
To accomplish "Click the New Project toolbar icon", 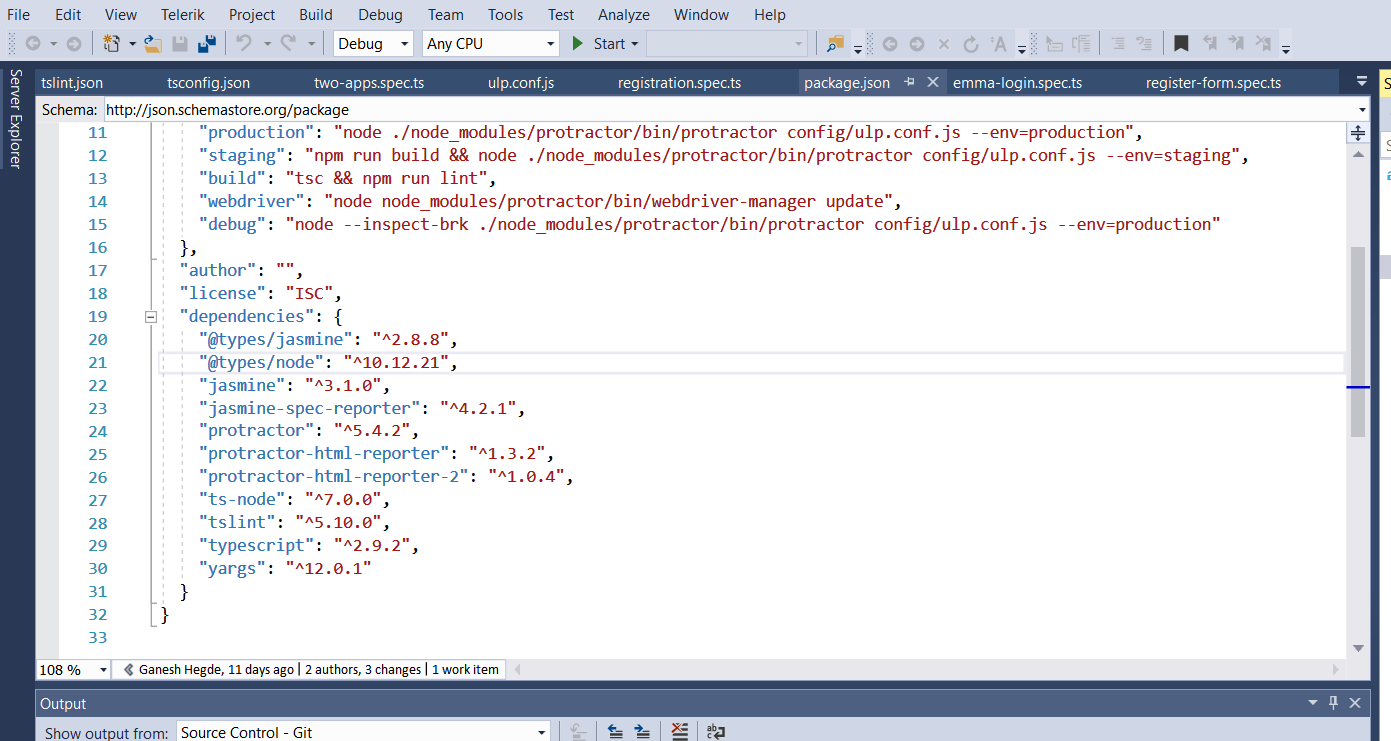I will [111, 44].
